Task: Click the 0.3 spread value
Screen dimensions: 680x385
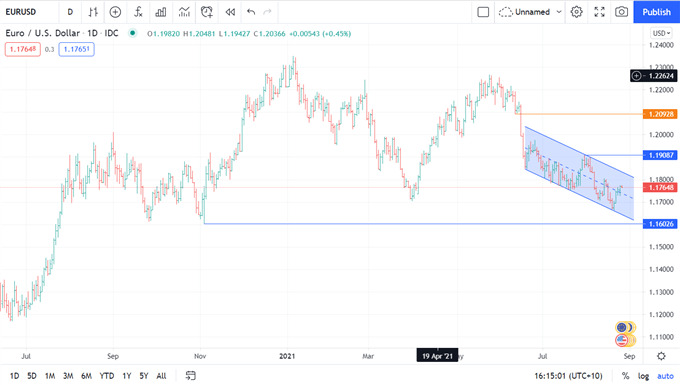Action: [49, 49]
